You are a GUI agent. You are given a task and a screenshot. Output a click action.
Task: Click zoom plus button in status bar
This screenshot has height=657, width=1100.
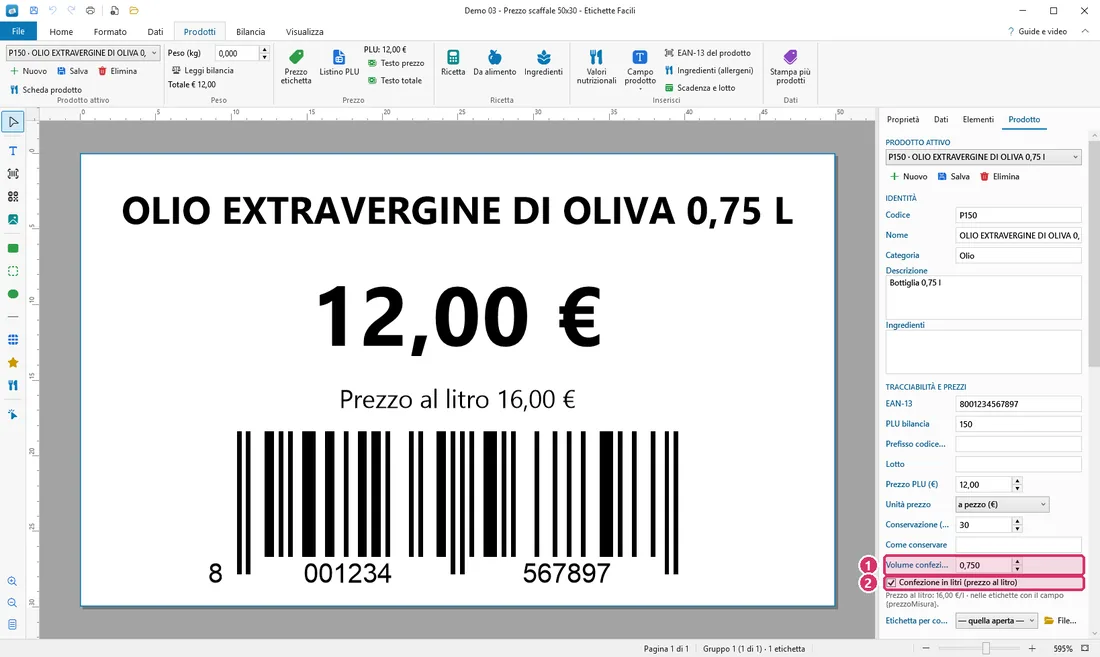(1032, 649)
